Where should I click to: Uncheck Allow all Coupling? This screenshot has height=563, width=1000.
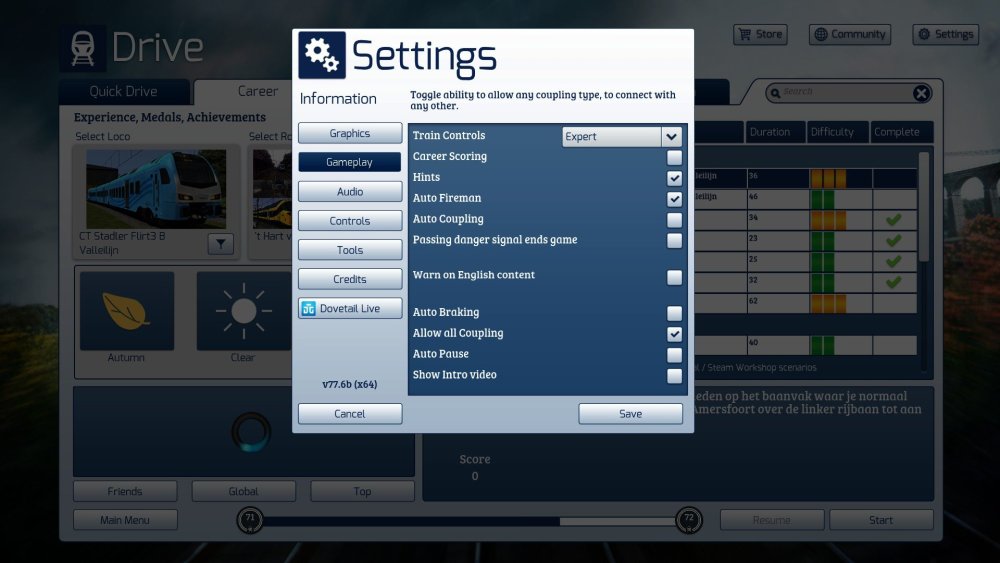tap(675, 334)
